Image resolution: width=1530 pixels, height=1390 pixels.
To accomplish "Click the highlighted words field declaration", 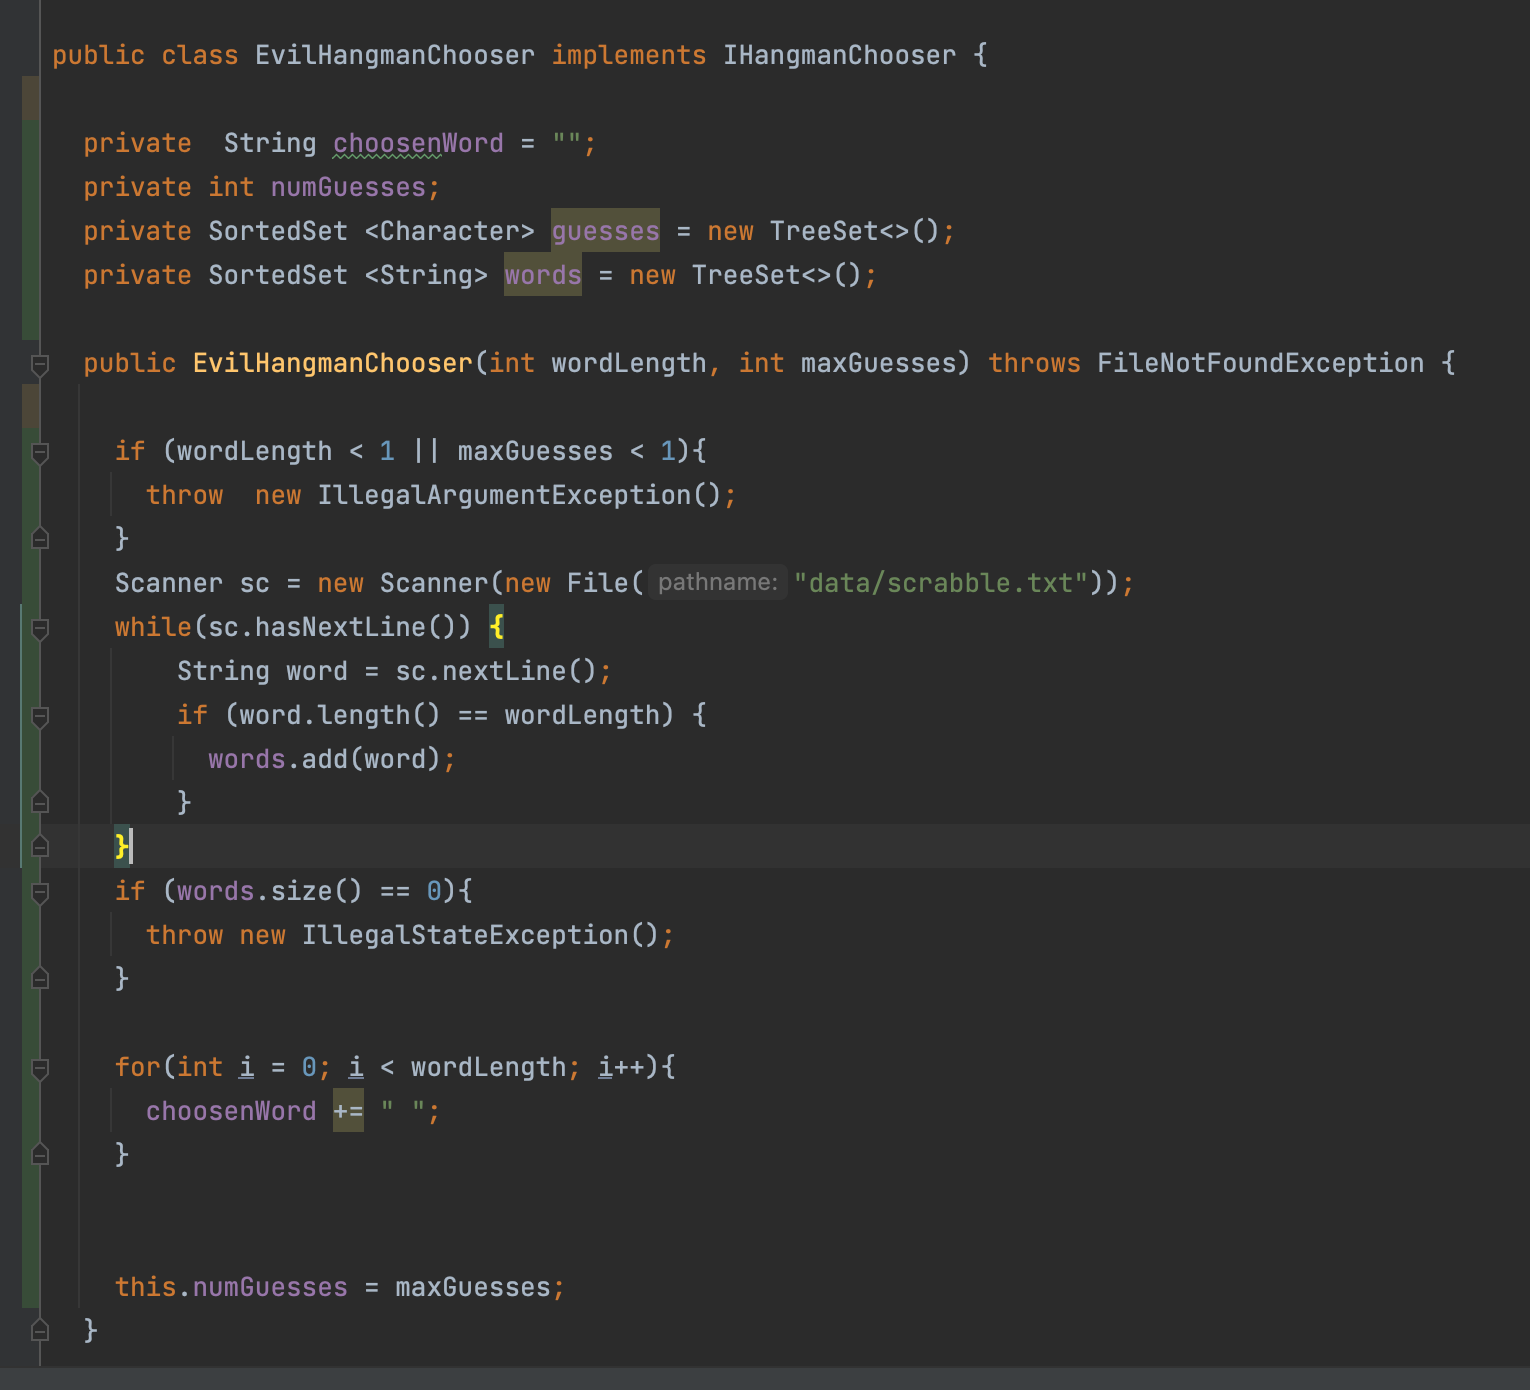I will 542,276.
